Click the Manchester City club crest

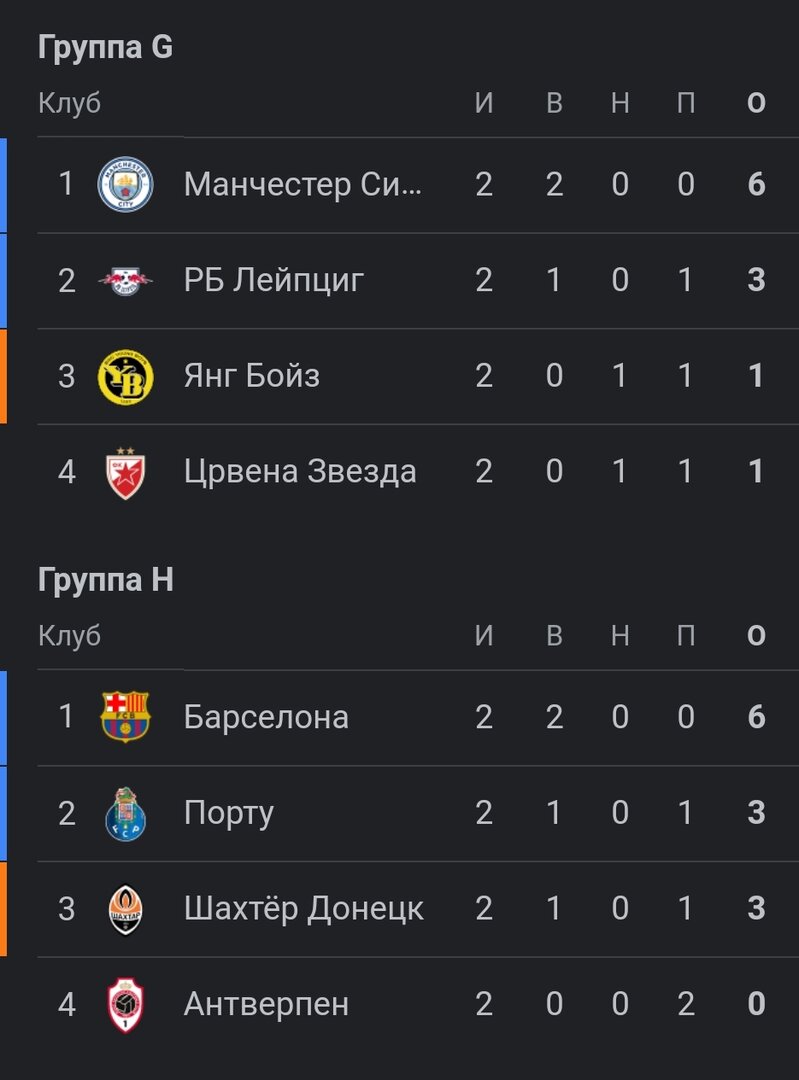pyautogui.click(x=125, y=185)
